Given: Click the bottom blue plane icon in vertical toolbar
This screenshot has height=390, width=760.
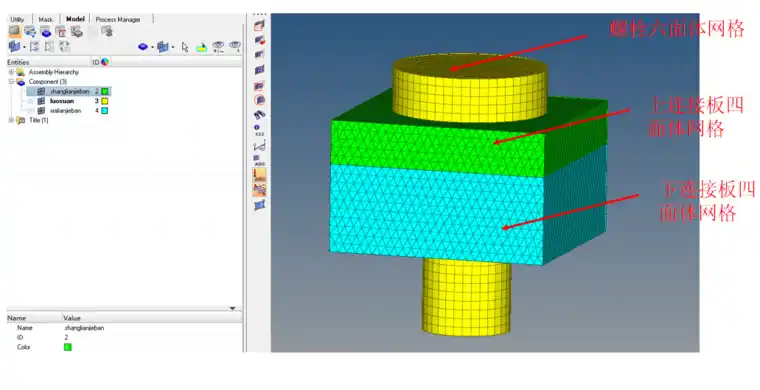Looking at the screenshot, I should (x=260, y=205).
